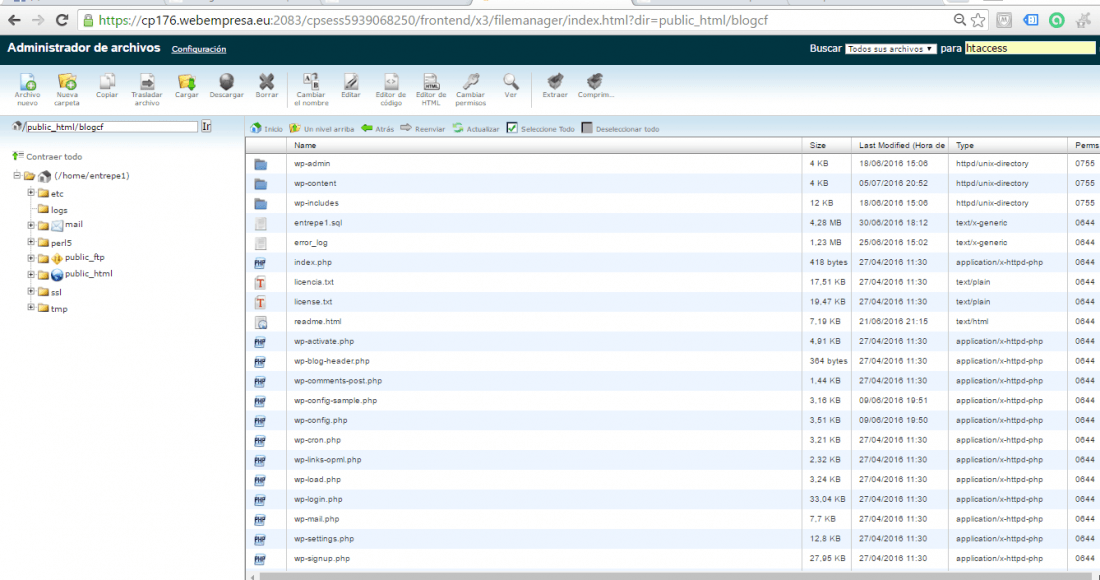Bookmark this page with the star icon

pos(978,20)
